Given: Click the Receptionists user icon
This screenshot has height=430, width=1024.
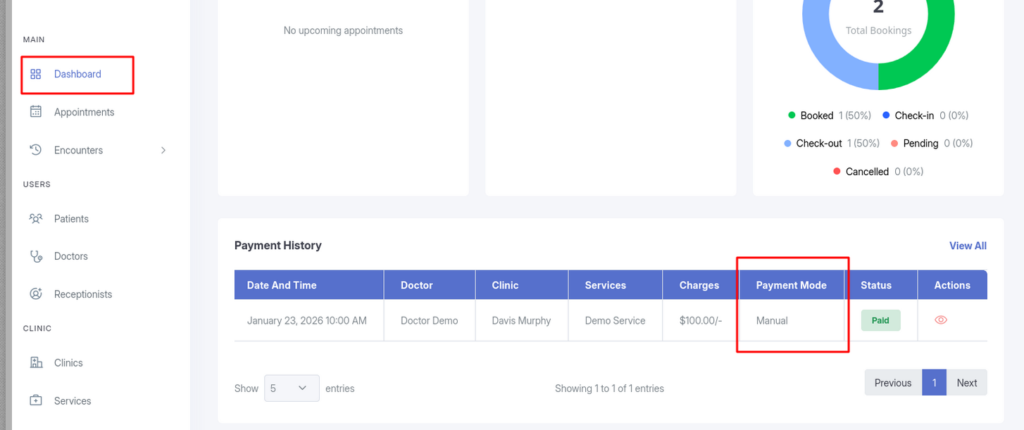Looking at the screenshot, I should 36,294.
